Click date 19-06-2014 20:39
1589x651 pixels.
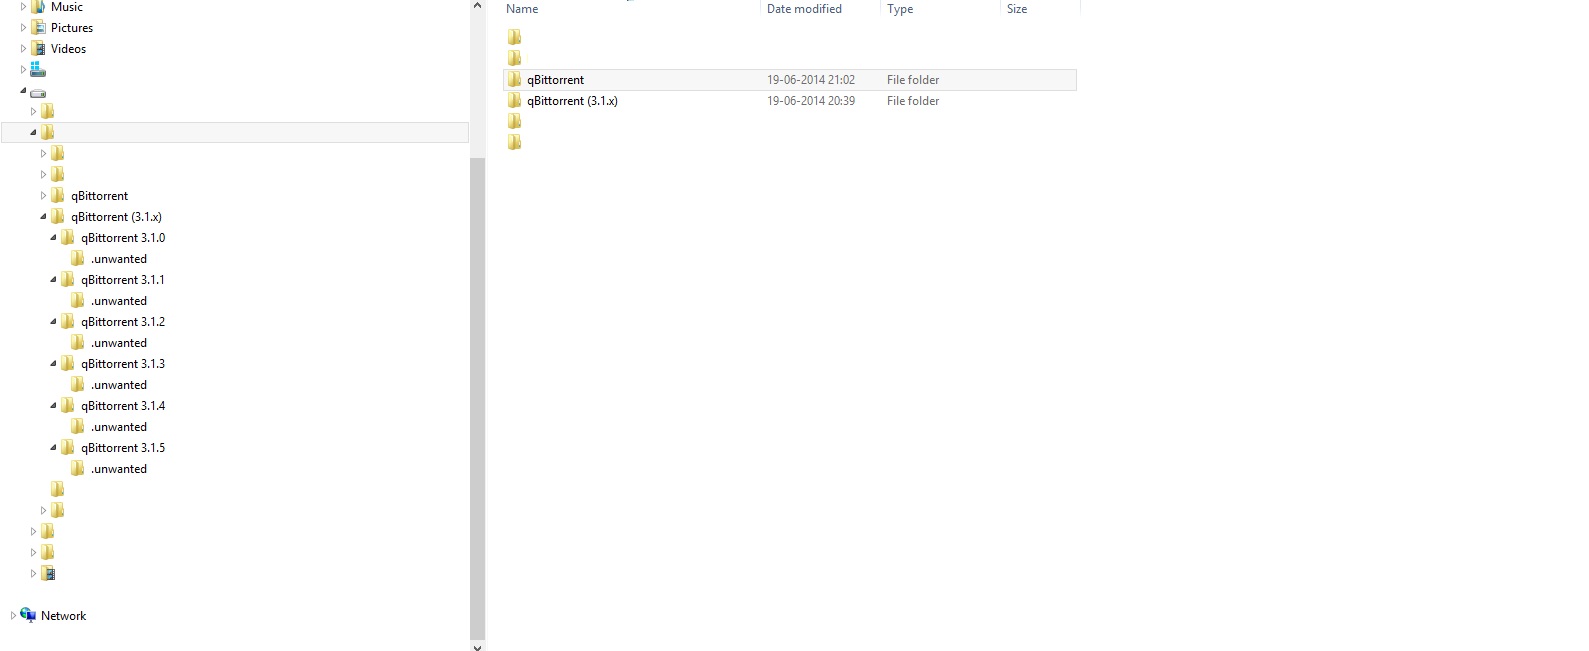(x=811, y=101)
